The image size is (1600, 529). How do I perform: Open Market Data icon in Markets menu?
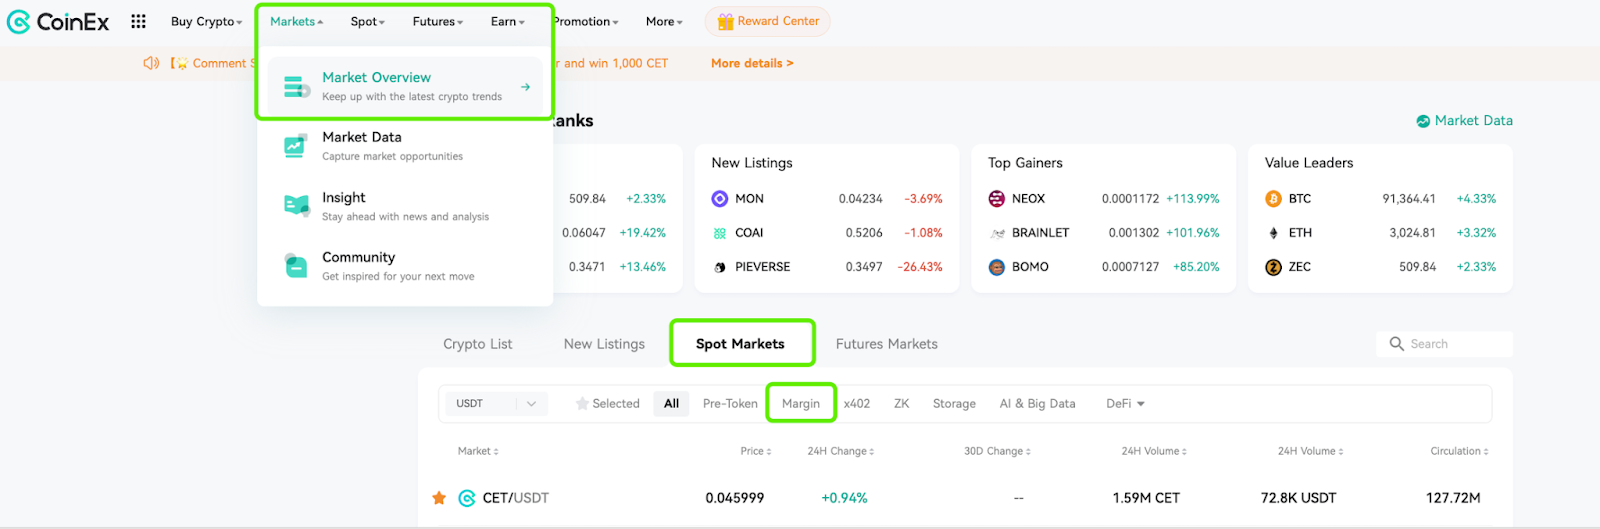pos(295,146)
